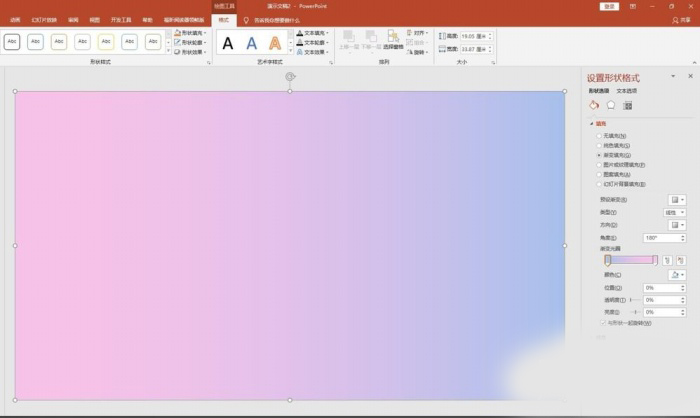Viewport: 700px width, 418px height.
Task: Expand the WordArt styles gallery More arrow
Action: pyautogui.click(x=290, y=51)
